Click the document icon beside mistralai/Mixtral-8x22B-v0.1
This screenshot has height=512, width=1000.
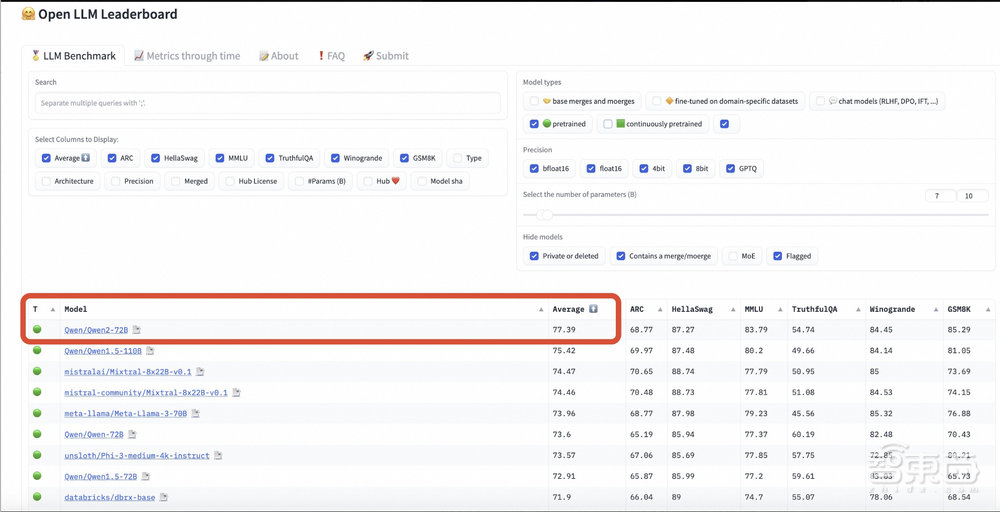tap(199, 371)
